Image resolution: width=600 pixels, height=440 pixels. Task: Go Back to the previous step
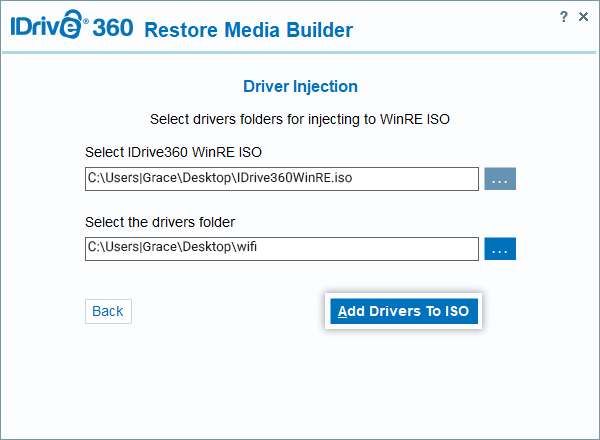[x=108, y=311]
